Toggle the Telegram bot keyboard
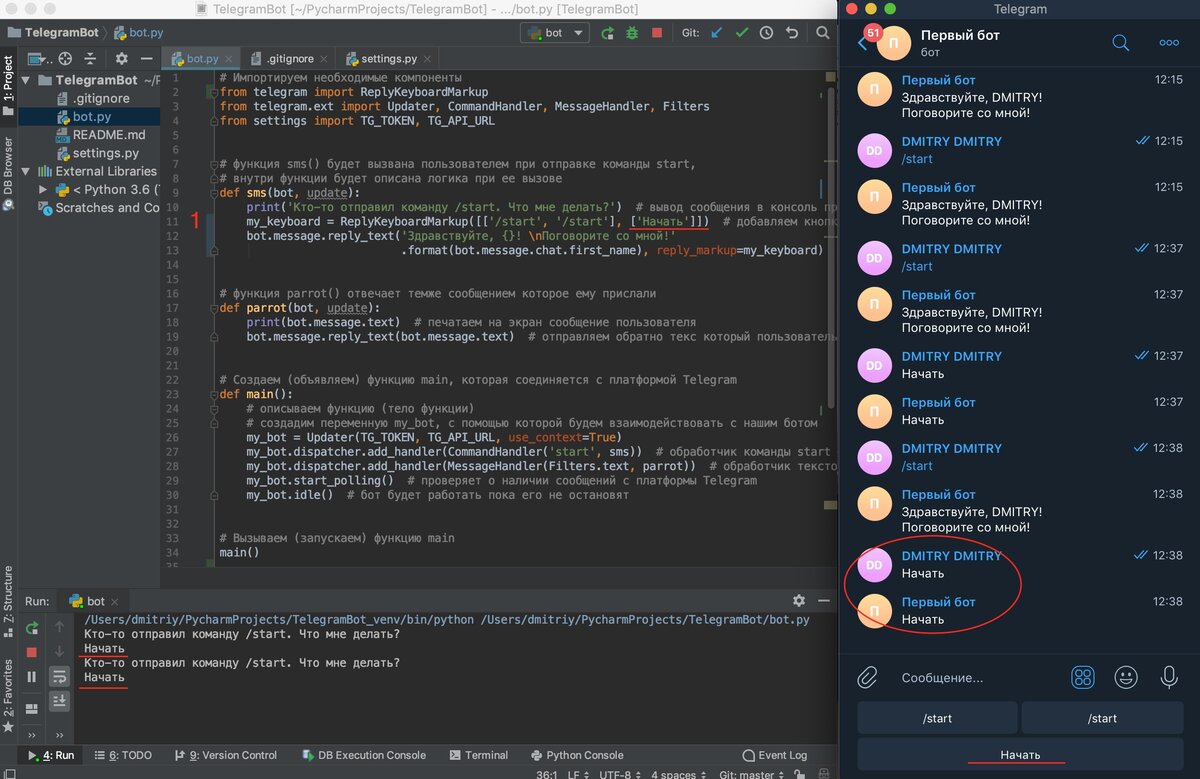Viewport: 1200px width, 779px height. (x=1082, y=677)
